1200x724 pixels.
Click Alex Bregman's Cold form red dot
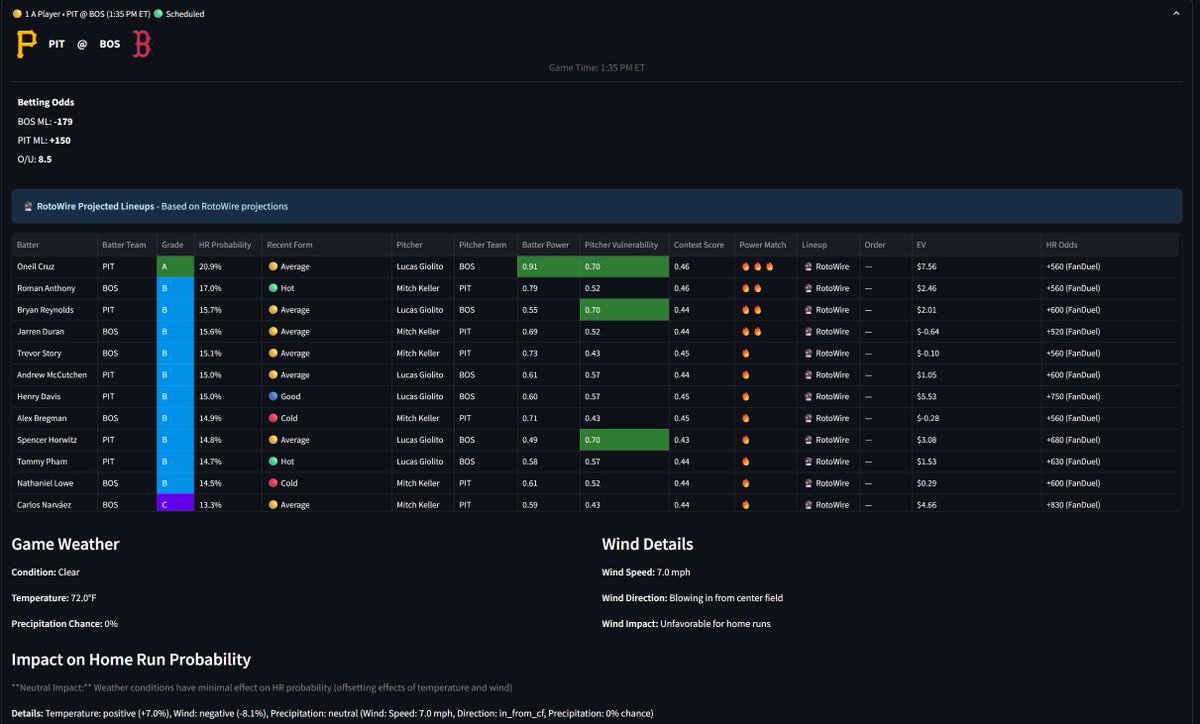(x=273, y=418)
